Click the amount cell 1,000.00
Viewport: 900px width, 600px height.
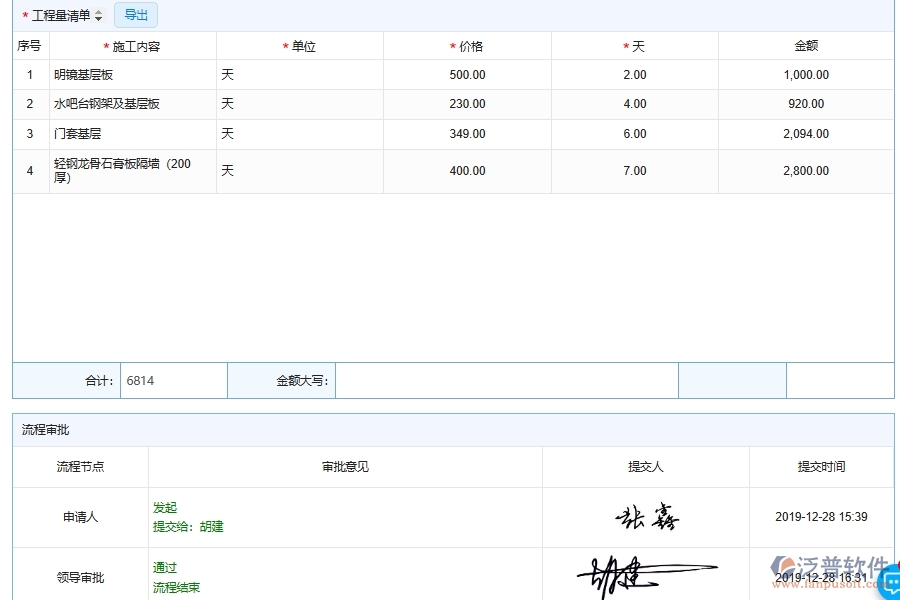pyautogui.click(x=806, y=75)
